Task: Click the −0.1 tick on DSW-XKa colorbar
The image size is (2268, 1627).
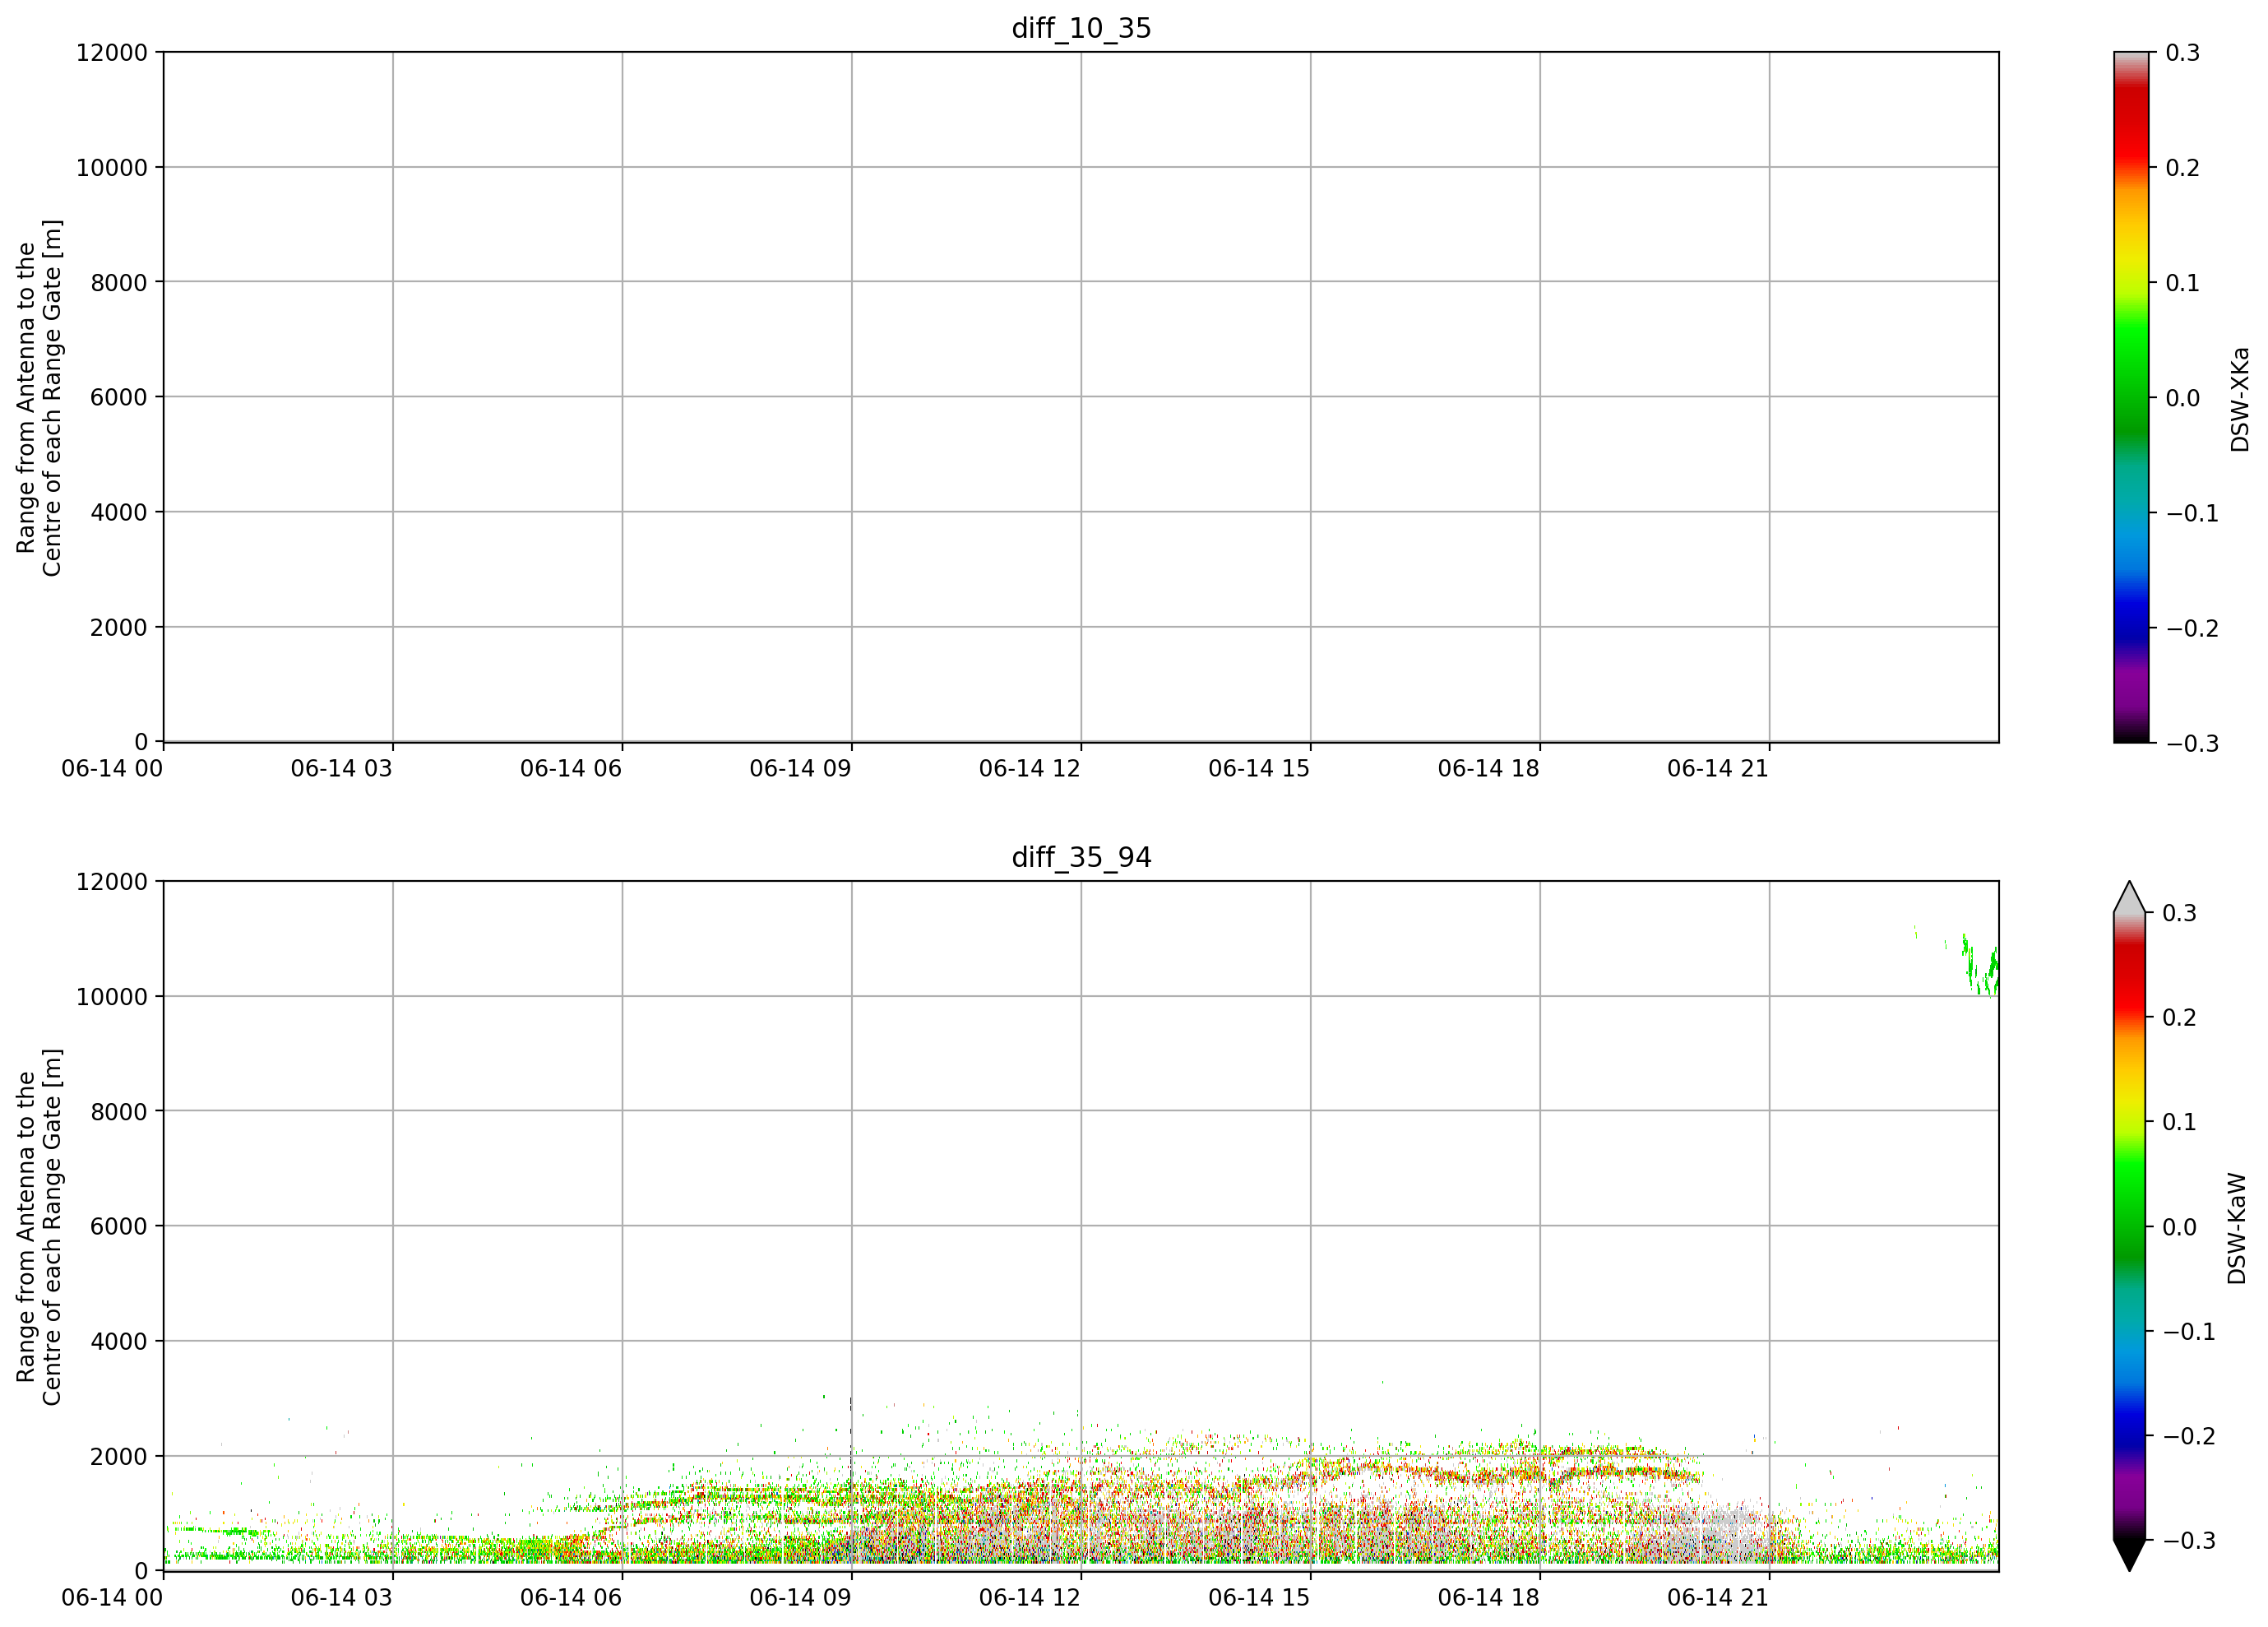Action: (x=2193, y=513)
